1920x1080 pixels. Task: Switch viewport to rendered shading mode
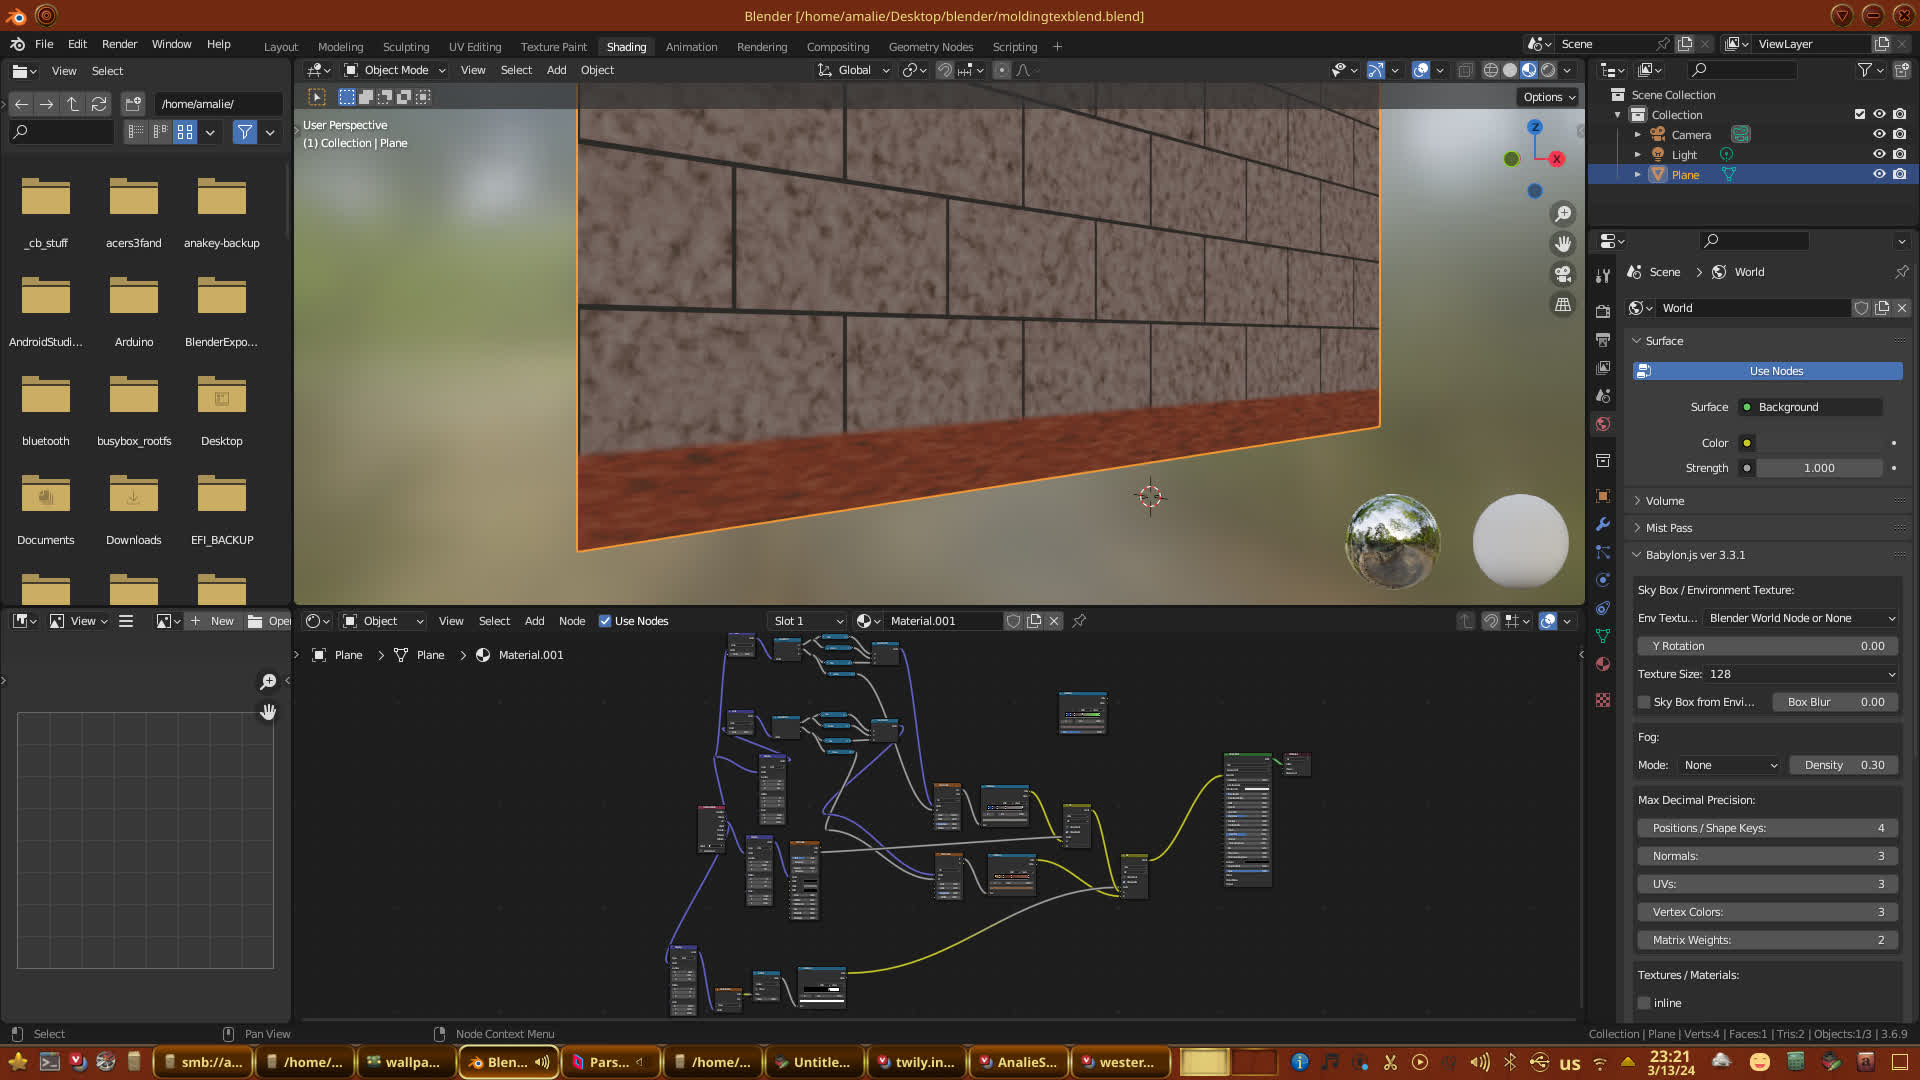[1548, 70]
